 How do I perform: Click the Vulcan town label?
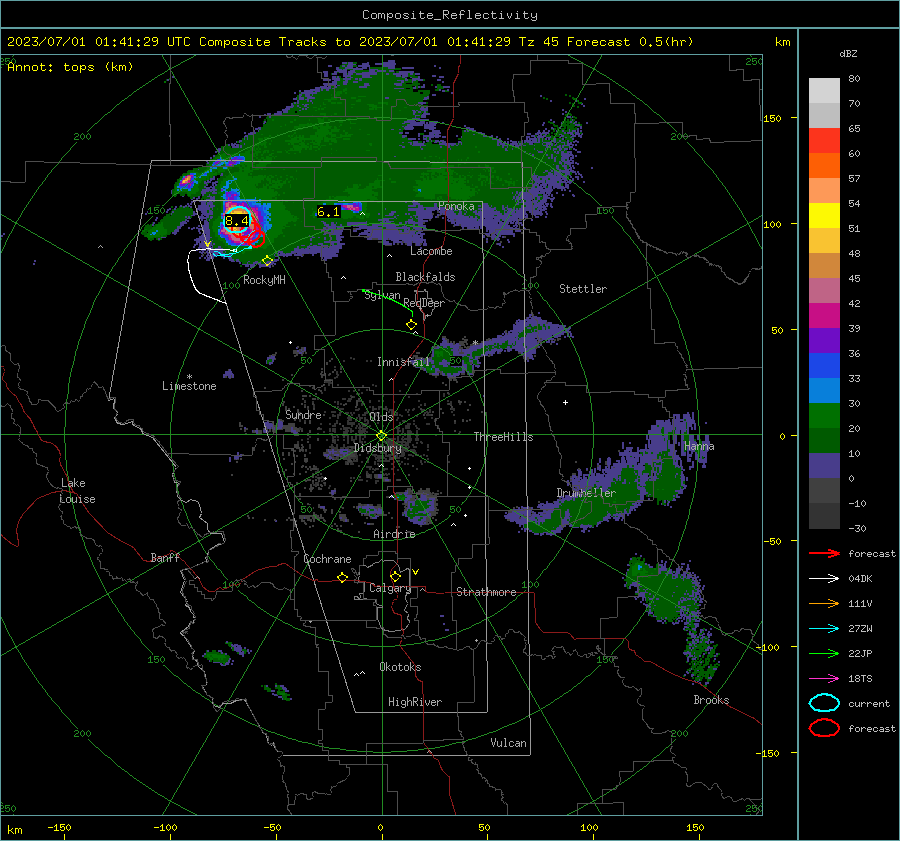(x=508, y=743)
